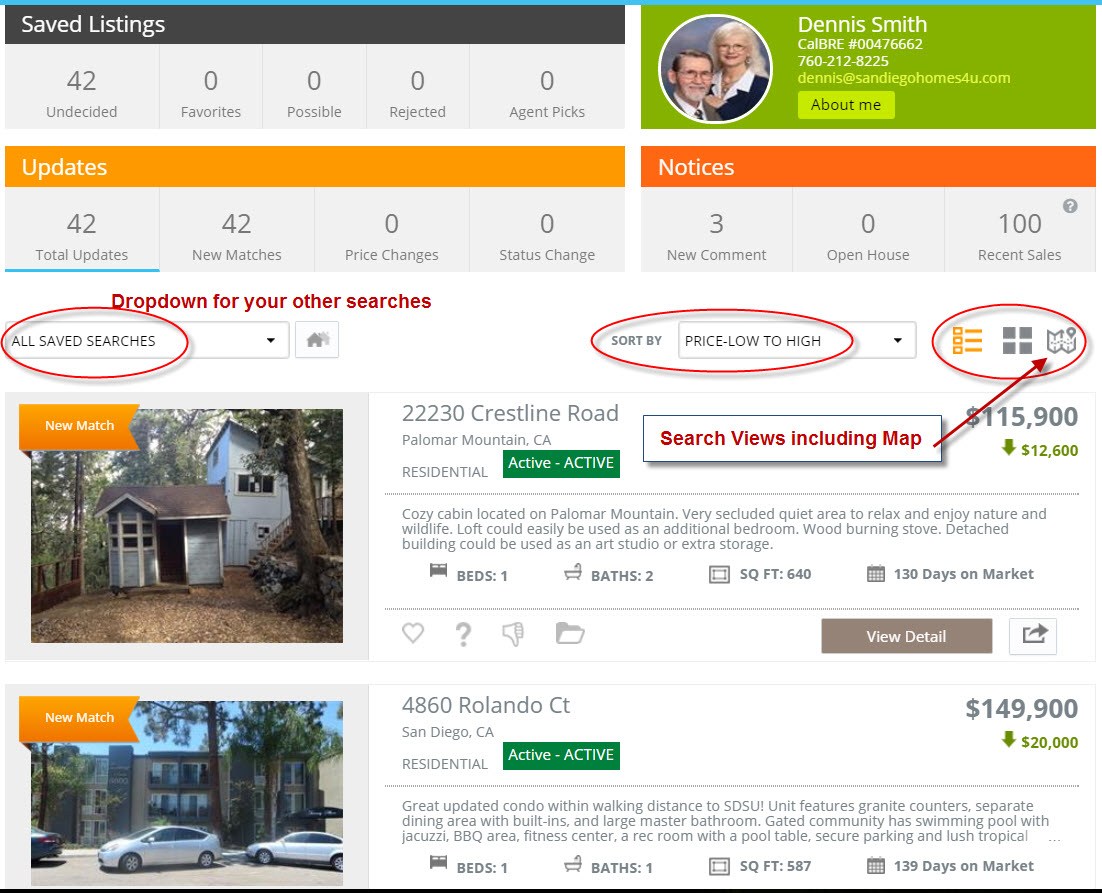
Task: Click View Detail for Crestline Road
Action: (907, 636)
